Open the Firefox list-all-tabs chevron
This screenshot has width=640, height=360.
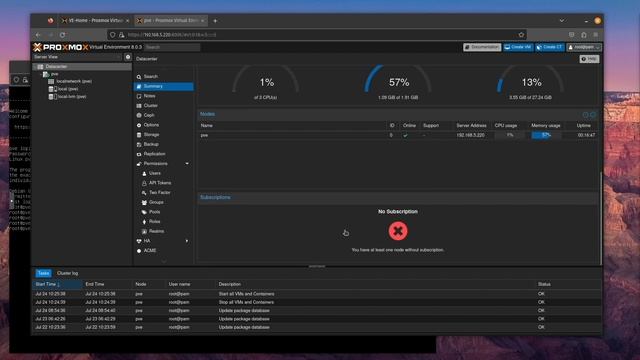pyautogui.click(x=562, y=21)
